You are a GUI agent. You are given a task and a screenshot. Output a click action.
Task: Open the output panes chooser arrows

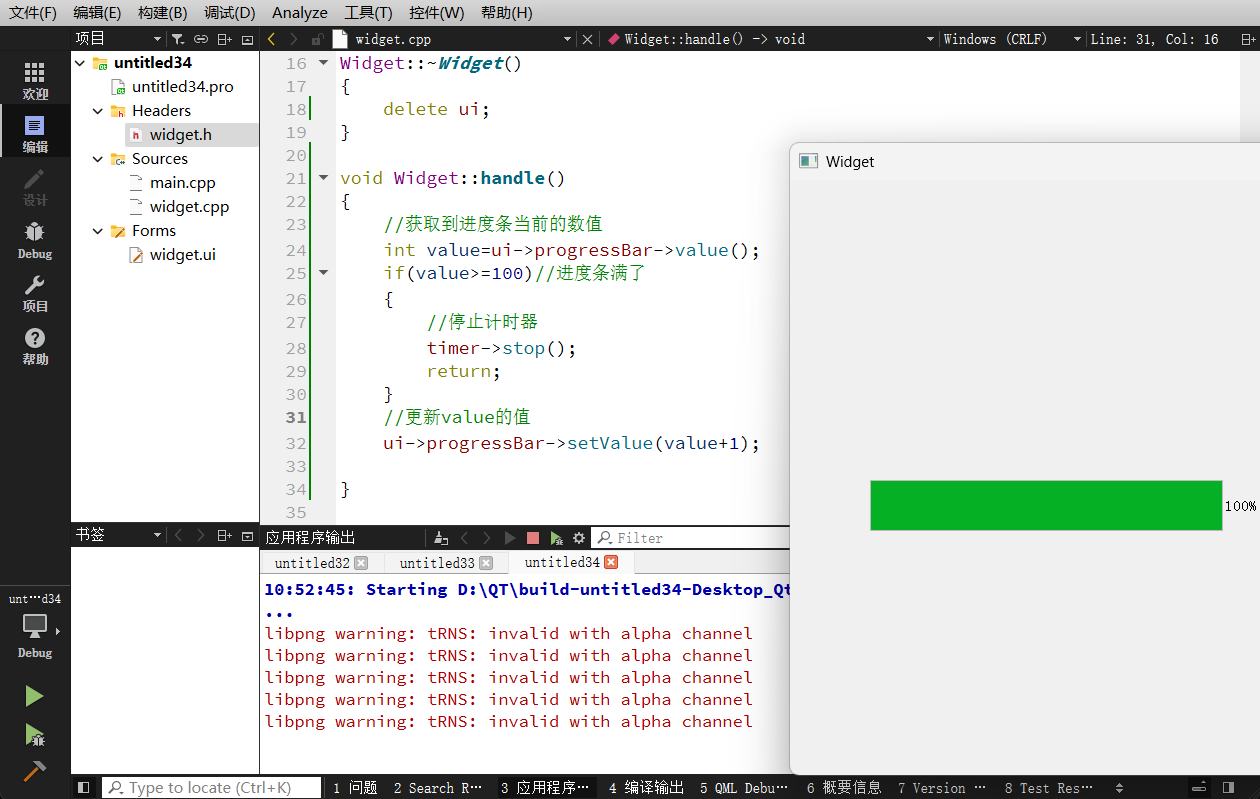1119,788
